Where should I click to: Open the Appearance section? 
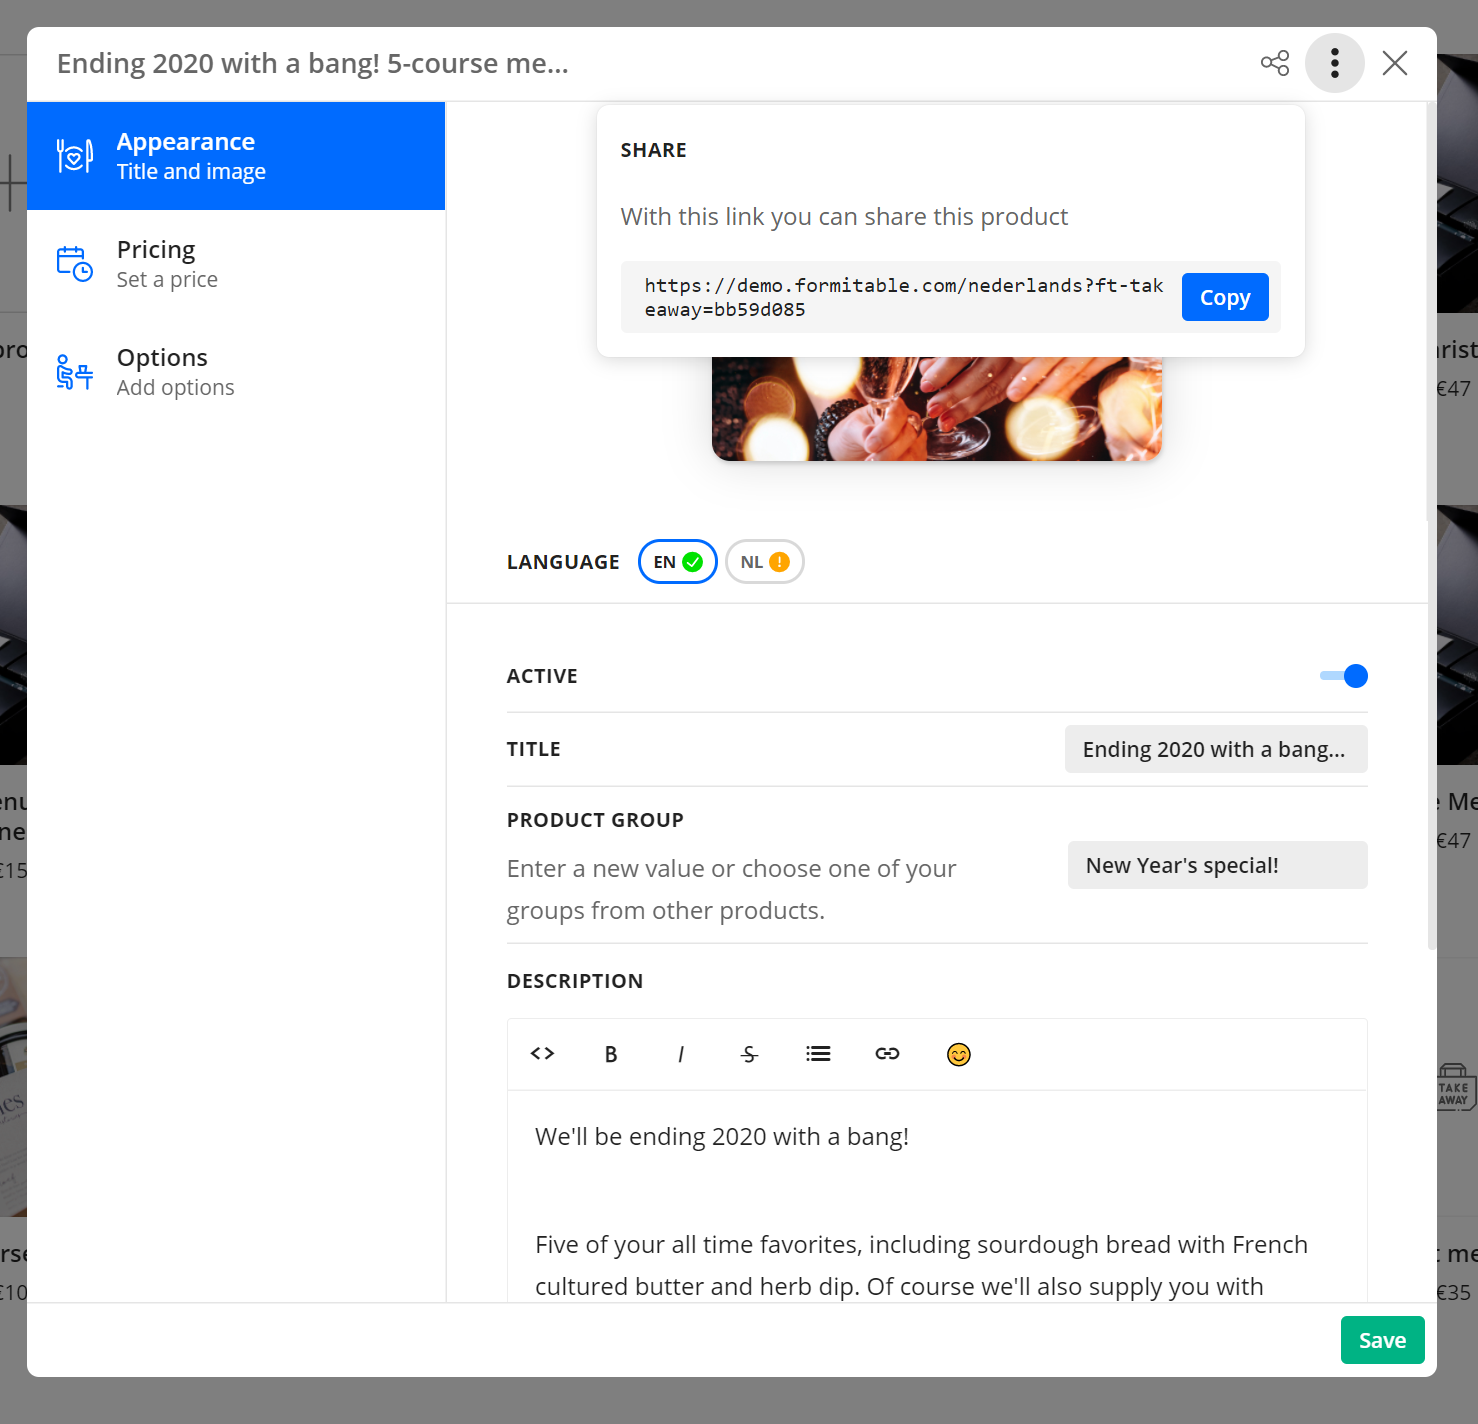click(236, 156)
